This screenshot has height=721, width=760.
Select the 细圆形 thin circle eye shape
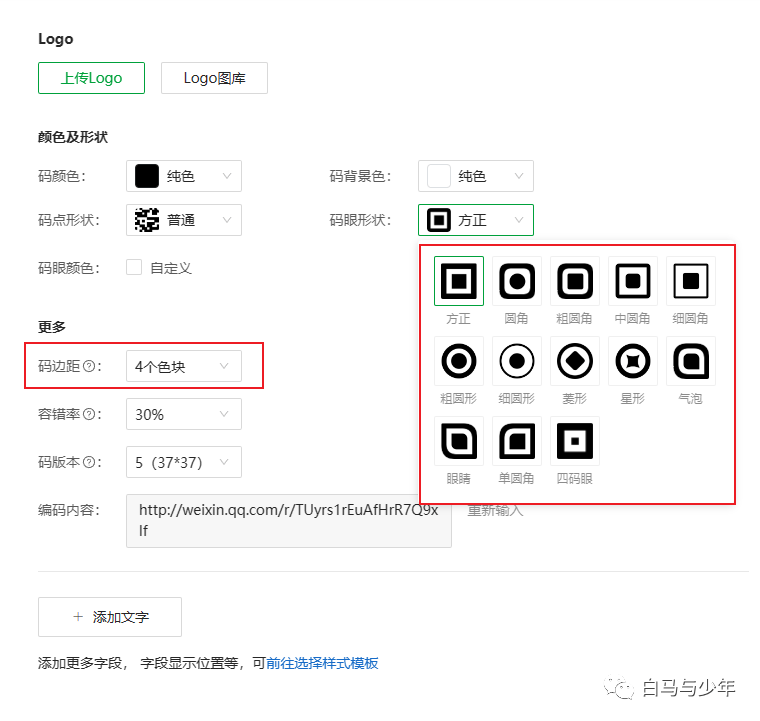click(x=517, y=361)
